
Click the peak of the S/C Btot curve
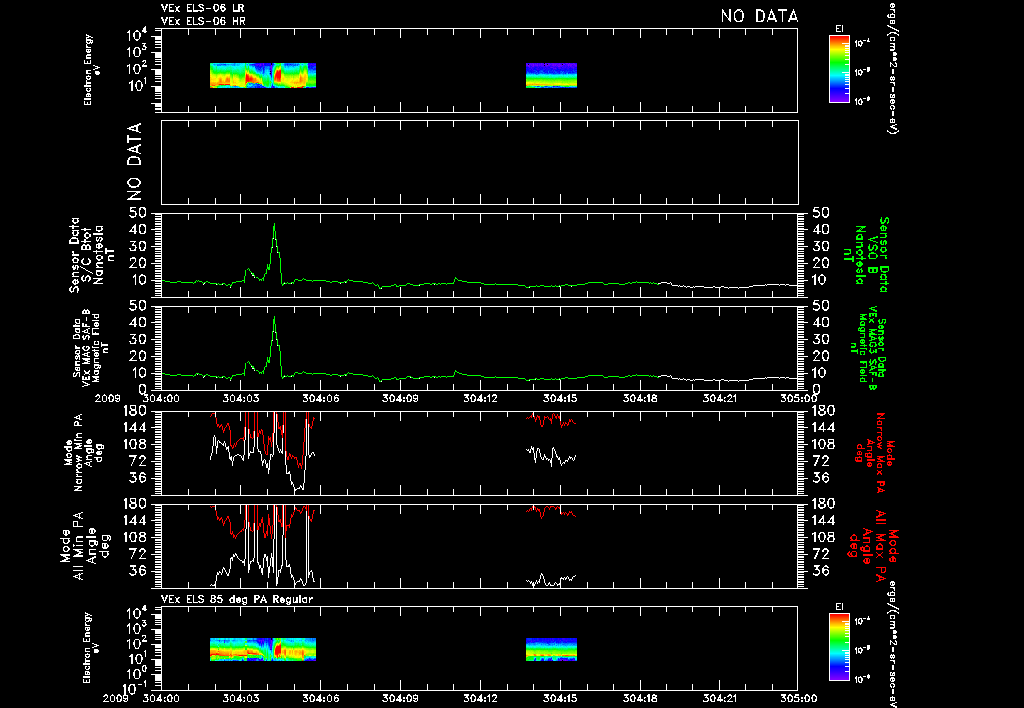(x=274, y=225)
